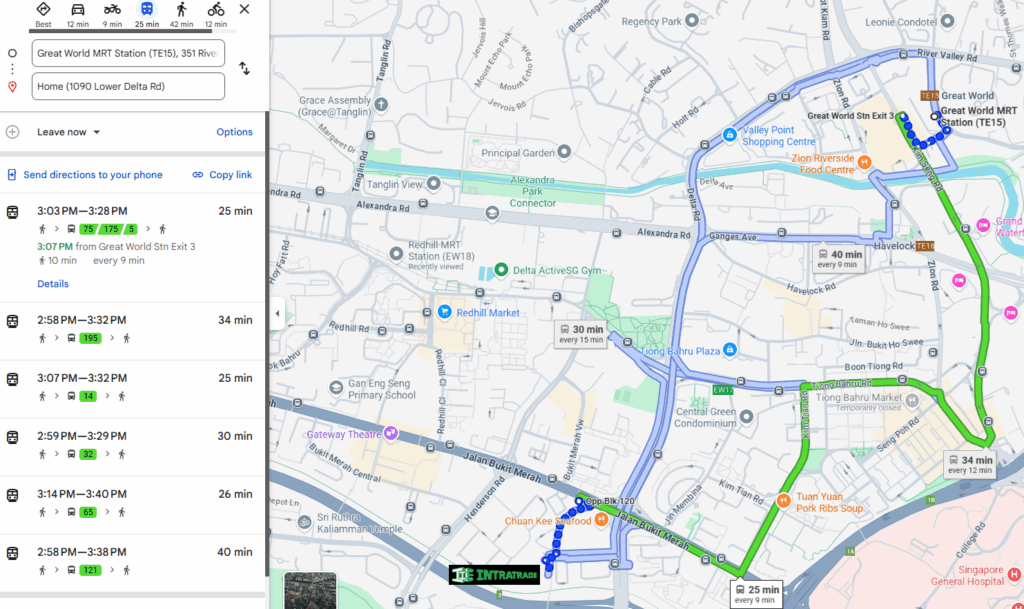Screen dimensions: 1024x609
Task: Collapse the side panel
Action: 278,313
